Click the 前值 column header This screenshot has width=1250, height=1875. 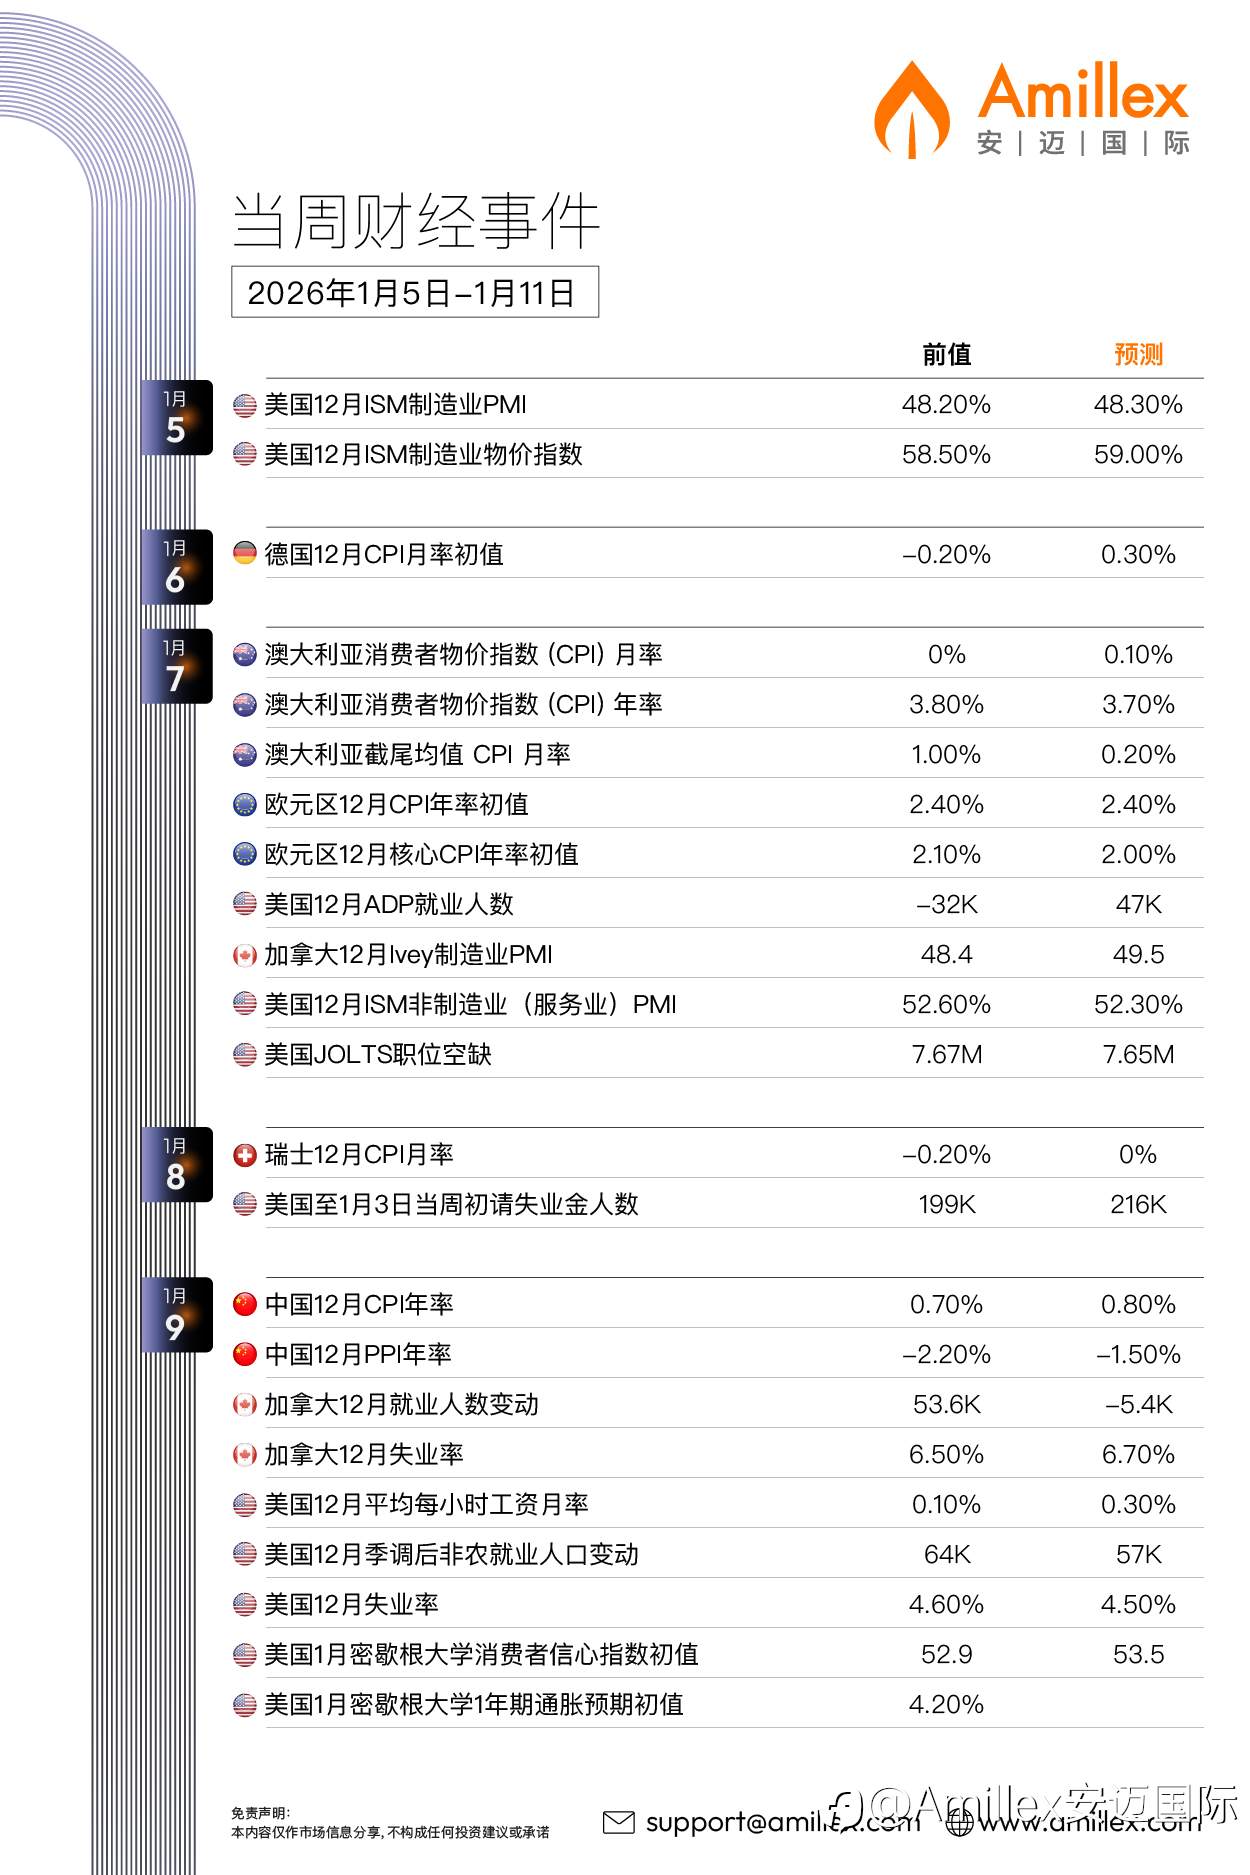pyautogui.click(x=946, y=354)
